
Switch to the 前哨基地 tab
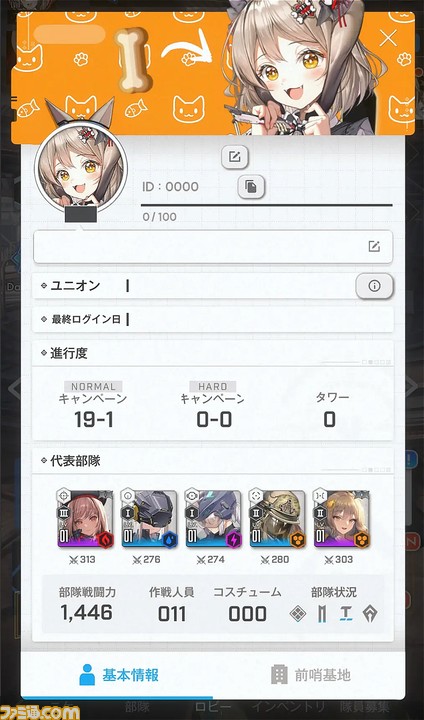310,675
